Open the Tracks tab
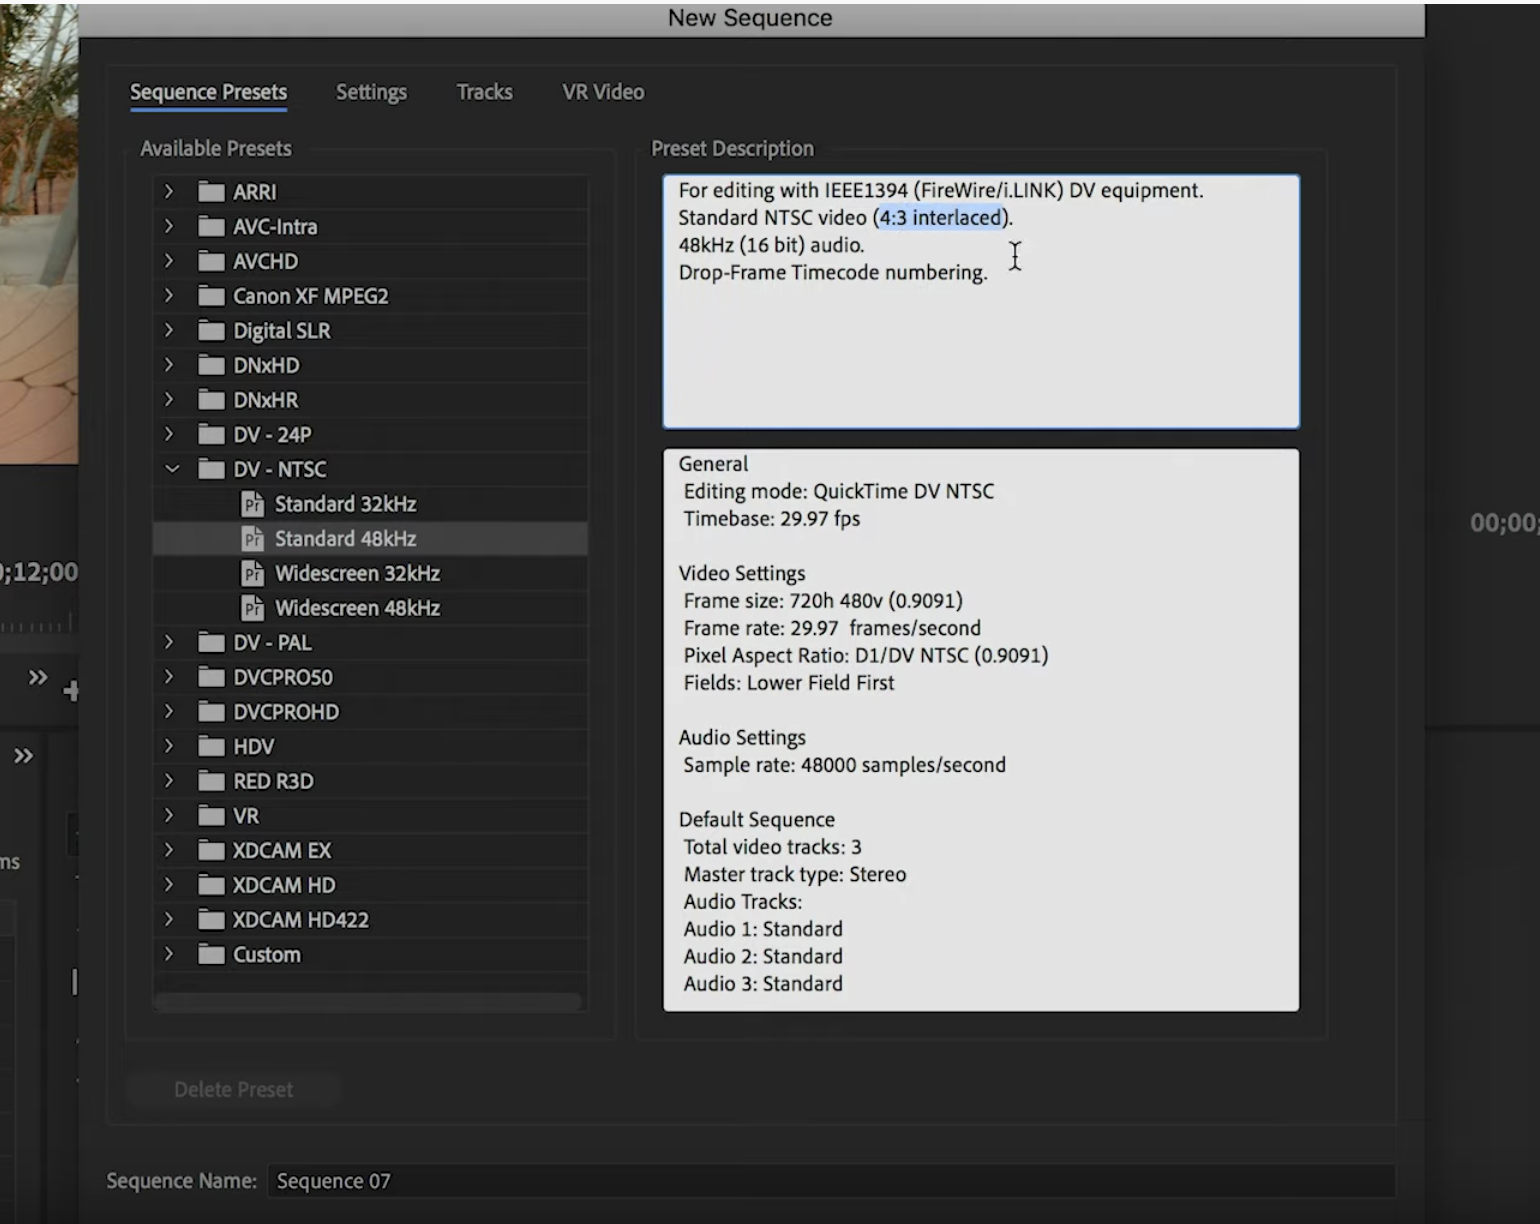This screenshot has width=1540, height=1224. 484,92
